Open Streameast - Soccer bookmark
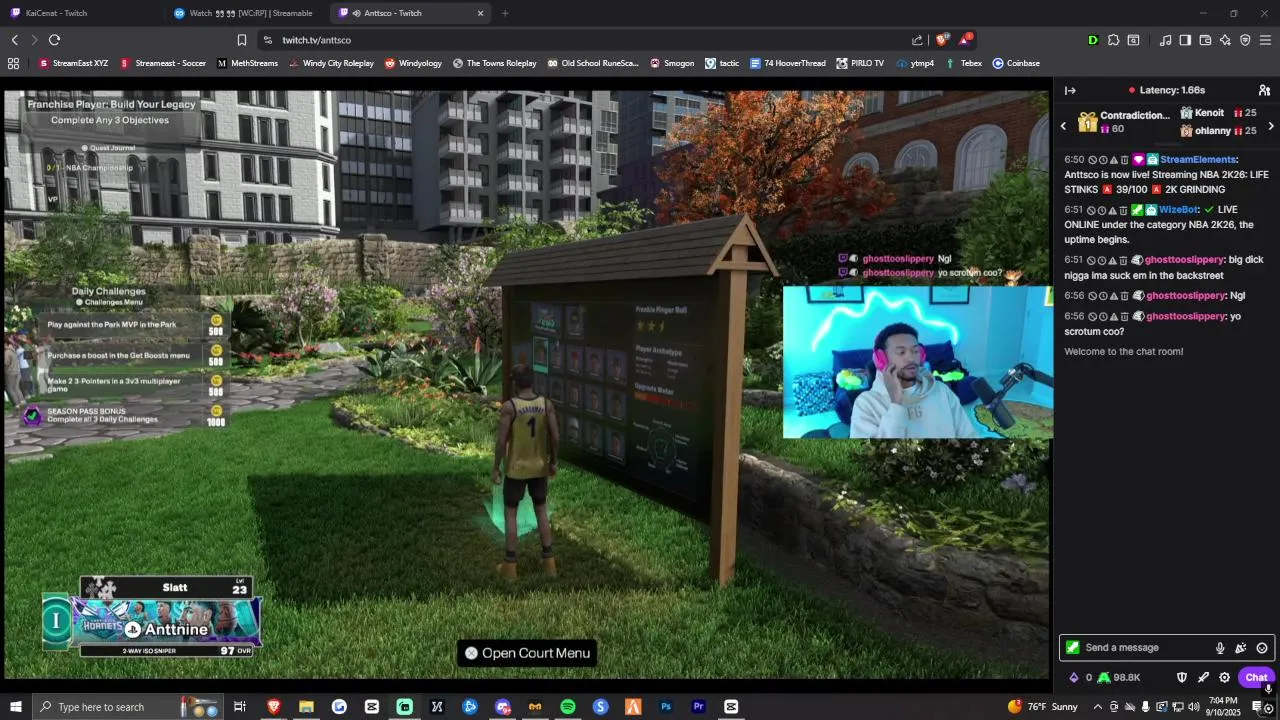This screenshot has height=720, width=1280. click(163, 63)
